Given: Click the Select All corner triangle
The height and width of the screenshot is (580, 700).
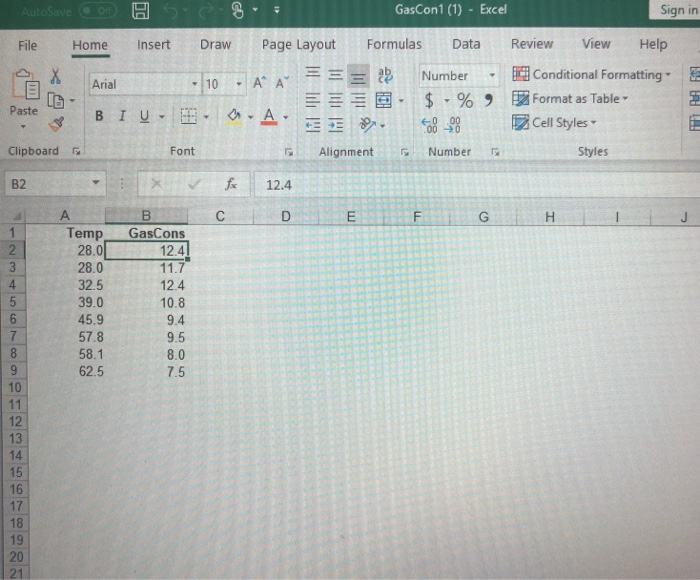Looking at the screenshot, I should (16, 217).
